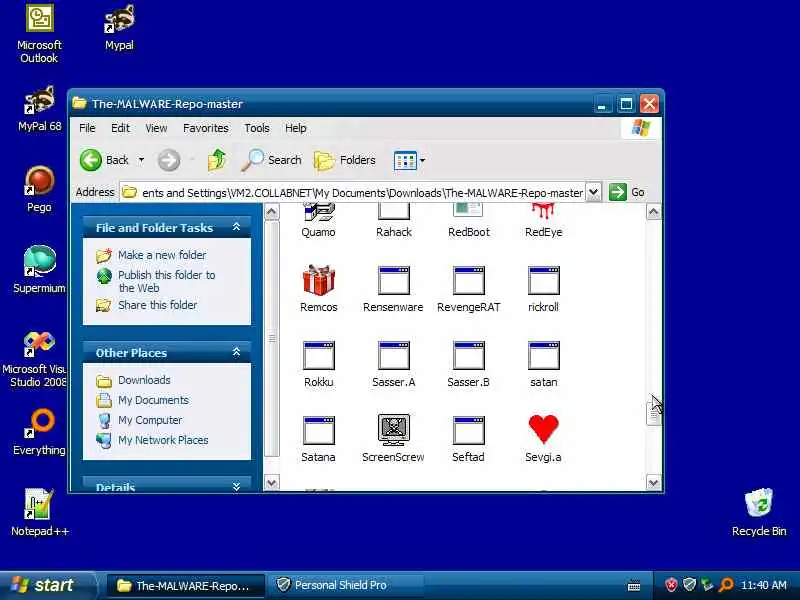Viewport: 800px width, 600px height.
Task: Click the left task pane scroll down arrow
Action: pyautogui.click(x=271, y=482)
